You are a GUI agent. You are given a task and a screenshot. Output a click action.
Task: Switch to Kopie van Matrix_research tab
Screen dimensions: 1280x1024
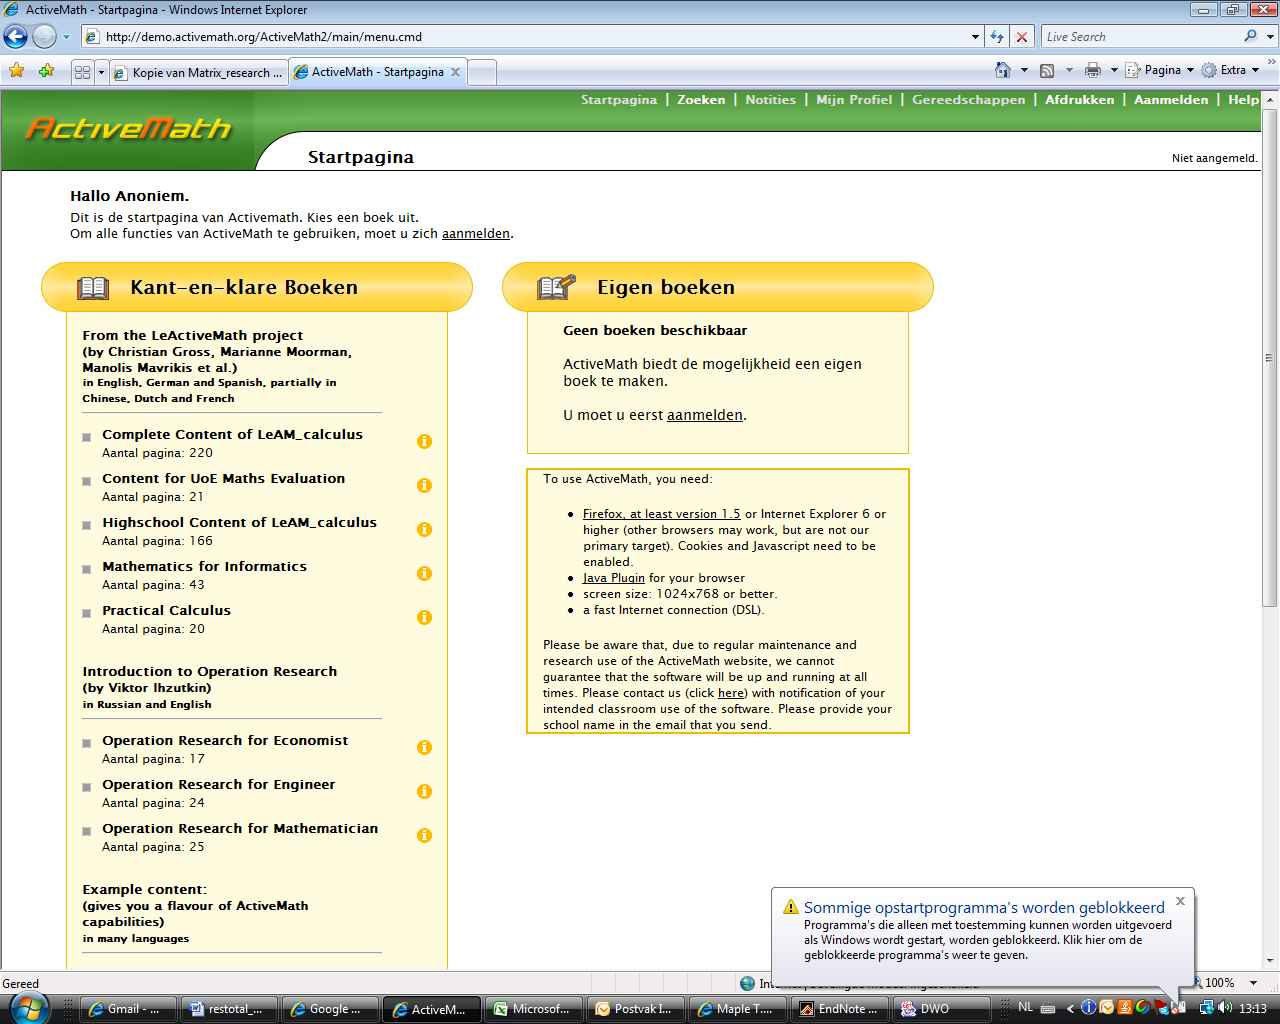click(198, 72)
